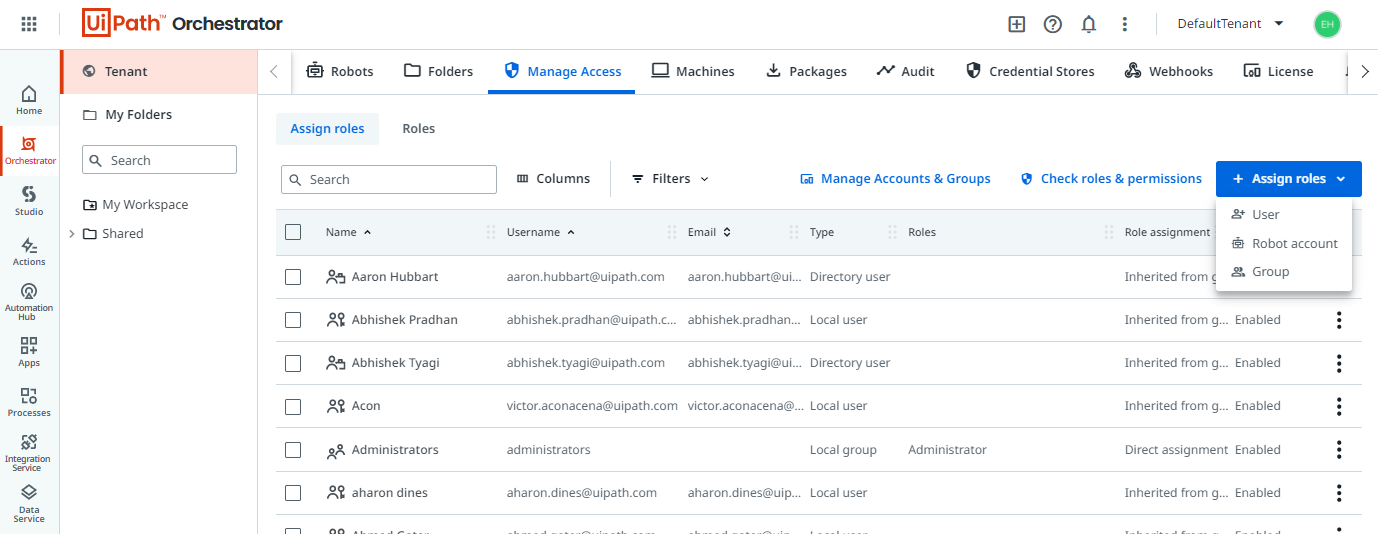Open the DefaultTenant dropdown
The width and height of the screenshot is (1378, 534).
pyautogui.click(x=1231, y=24)
